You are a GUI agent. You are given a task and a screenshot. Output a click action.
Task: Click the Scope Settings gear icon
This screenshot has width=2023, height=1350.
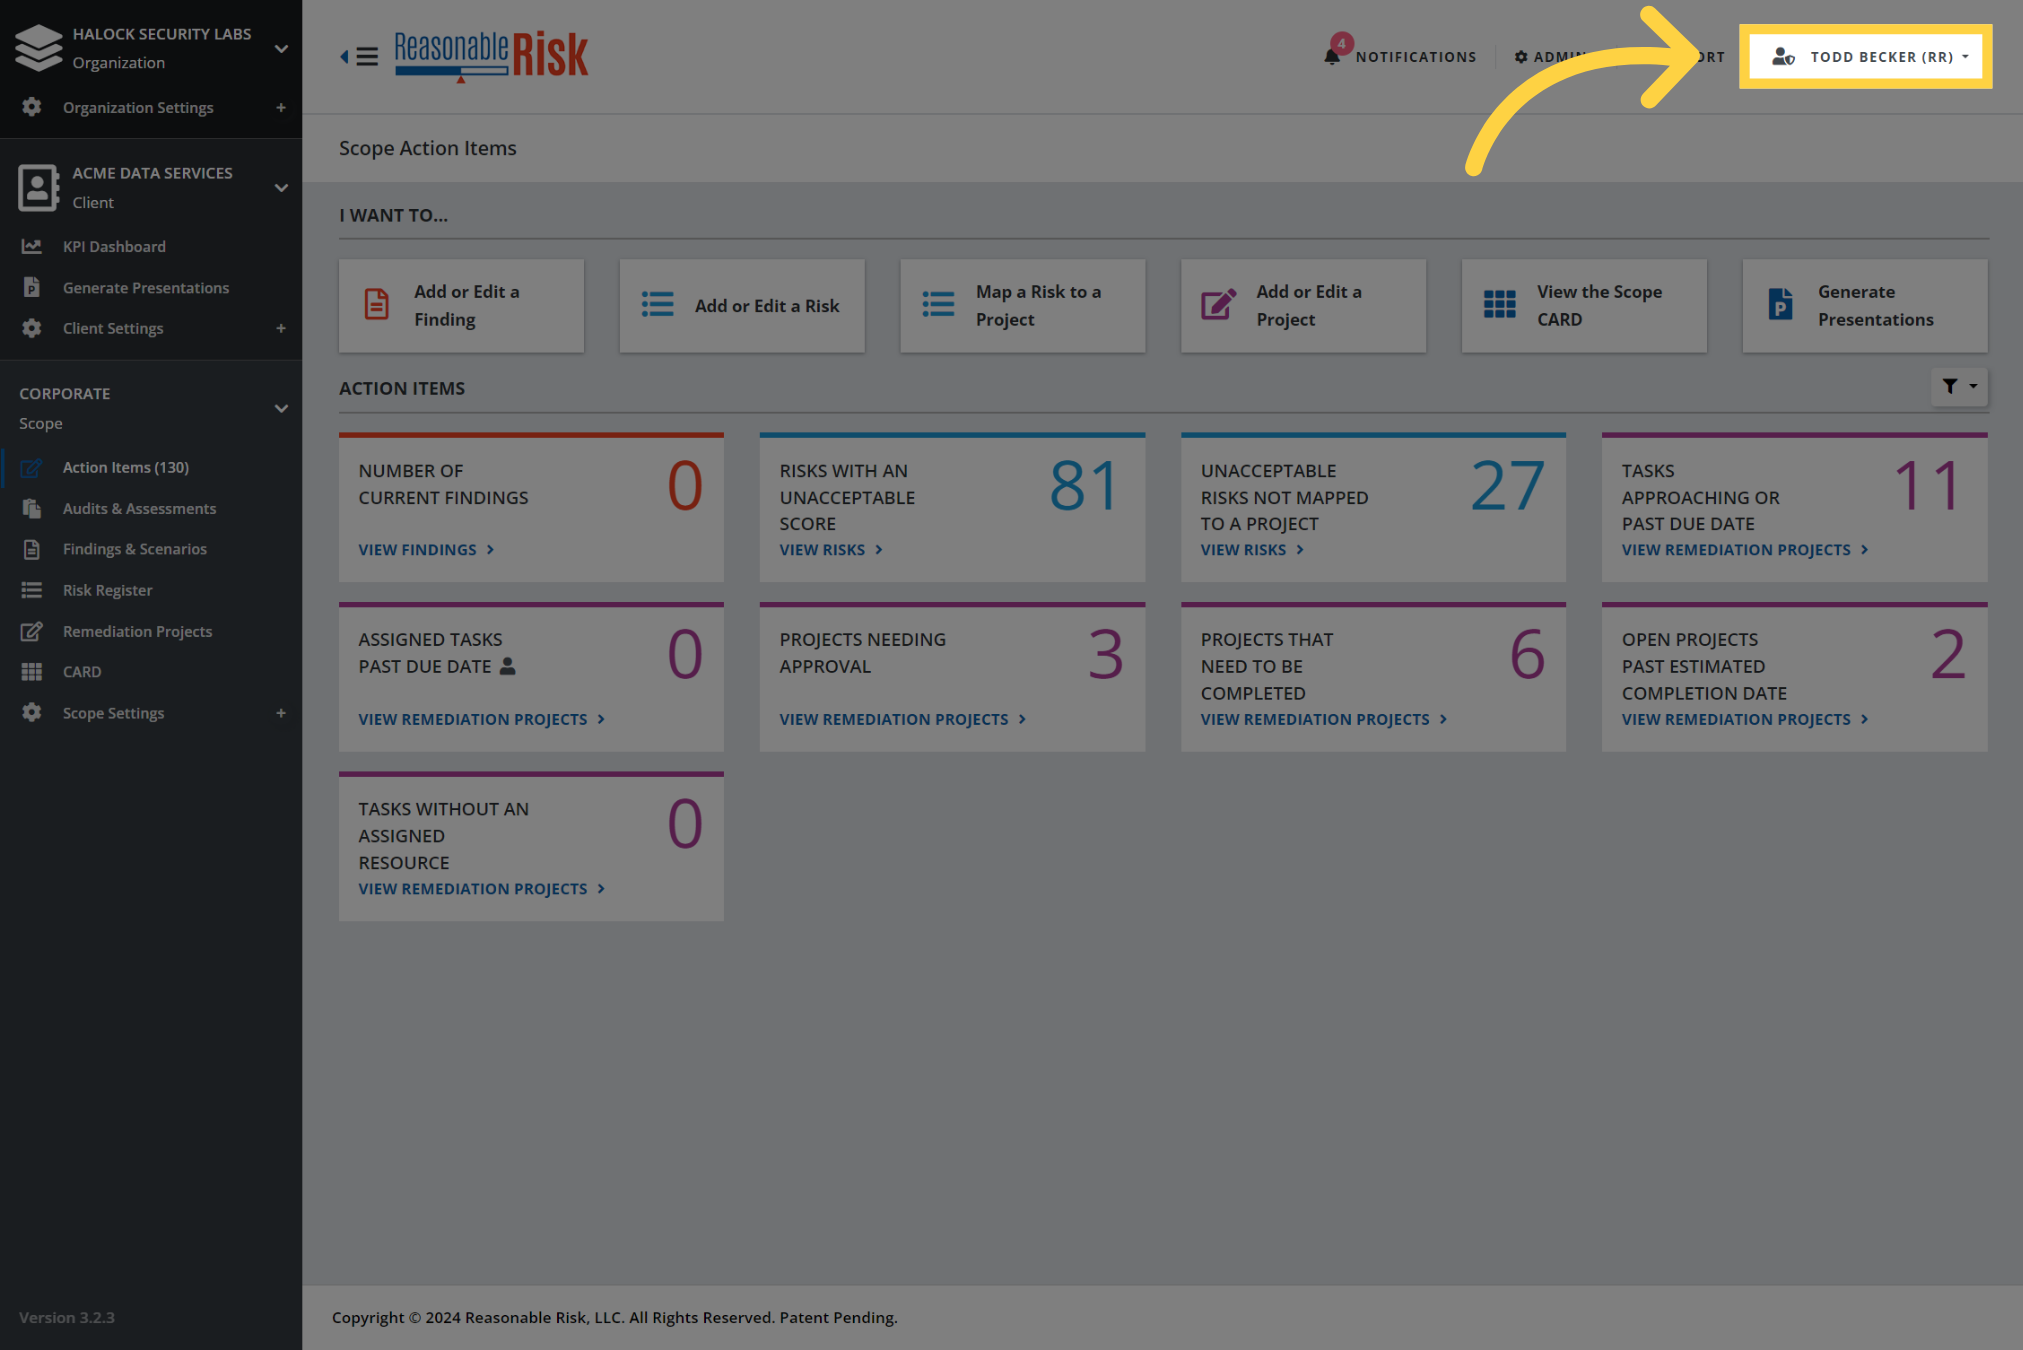pos(32,712)
